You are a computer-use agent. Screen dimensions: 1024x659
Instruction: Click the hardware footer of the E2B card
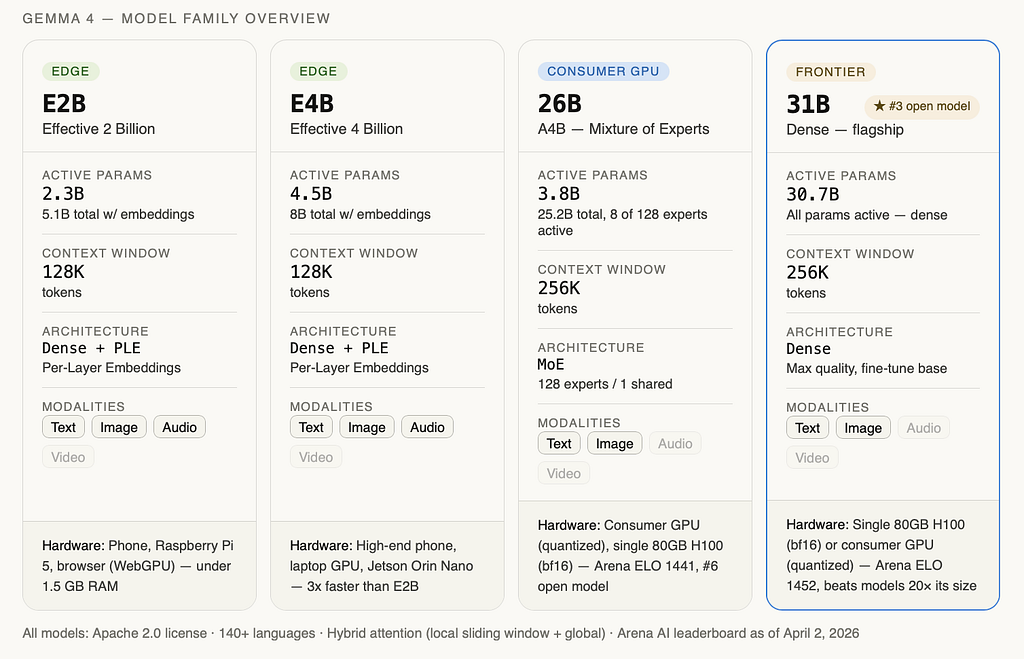point(139,566)
